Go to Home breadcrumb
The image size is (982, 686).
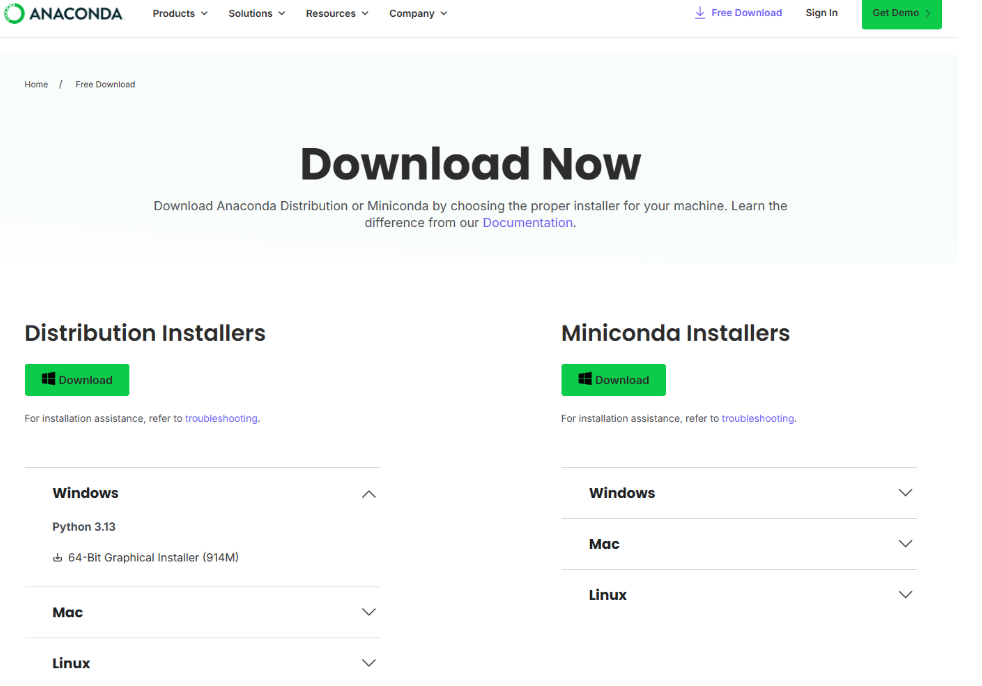coord(36,84)
